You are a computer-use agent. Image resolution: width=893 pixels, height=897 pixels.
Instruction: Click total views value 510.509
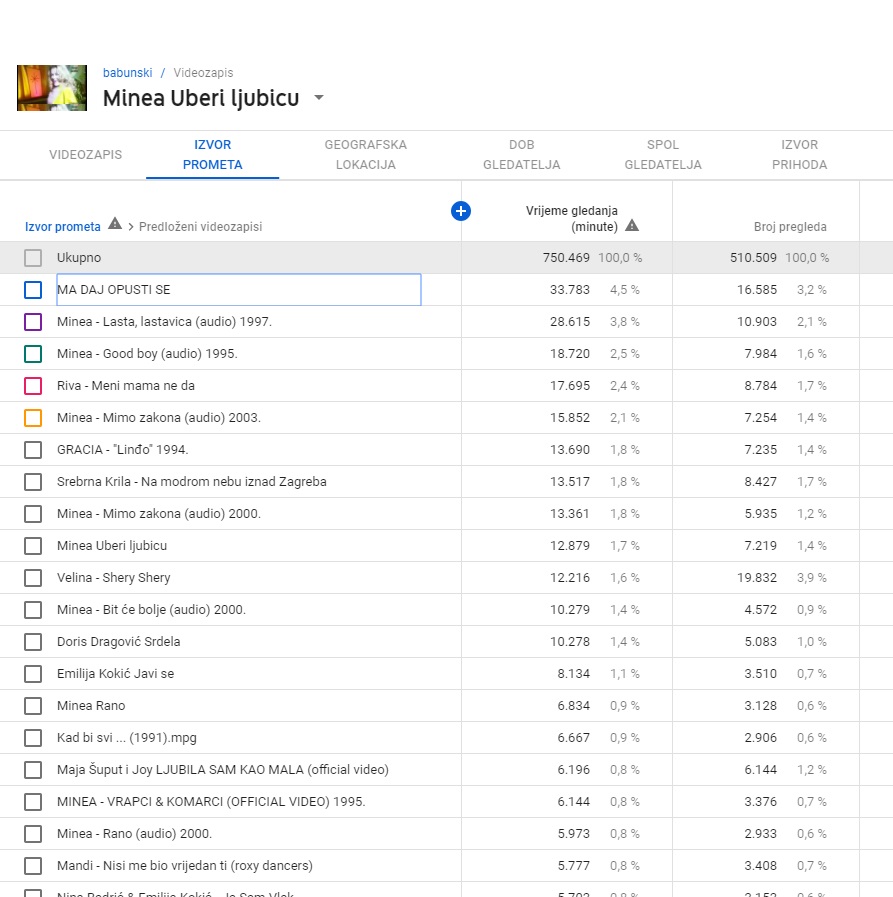click(753, 257)
